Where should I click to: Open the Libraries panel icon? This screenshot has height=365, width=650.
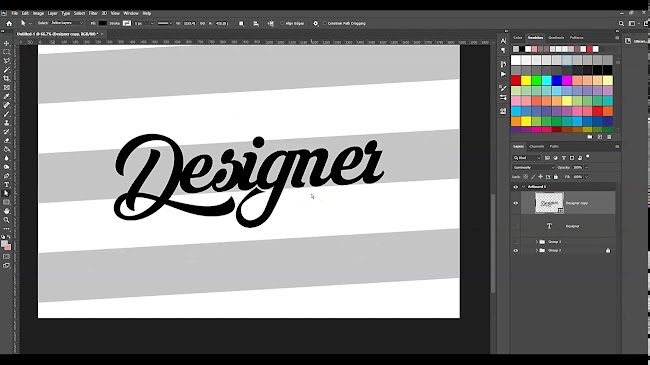point(628,41)
